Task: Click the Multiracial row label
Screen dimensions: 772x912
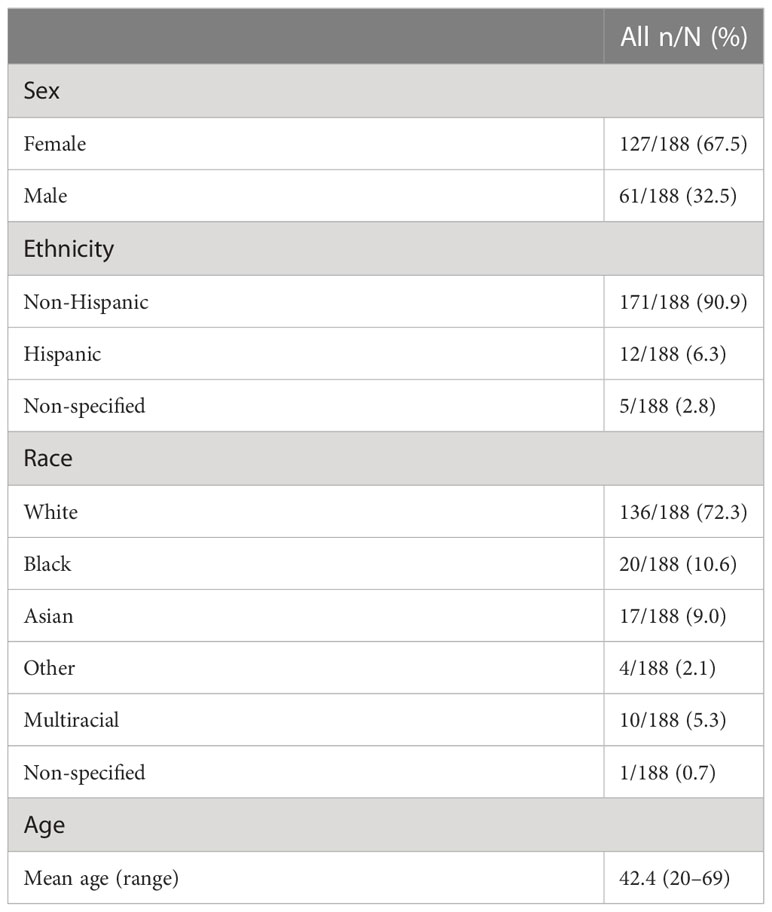Action: (x=71, y=719)
